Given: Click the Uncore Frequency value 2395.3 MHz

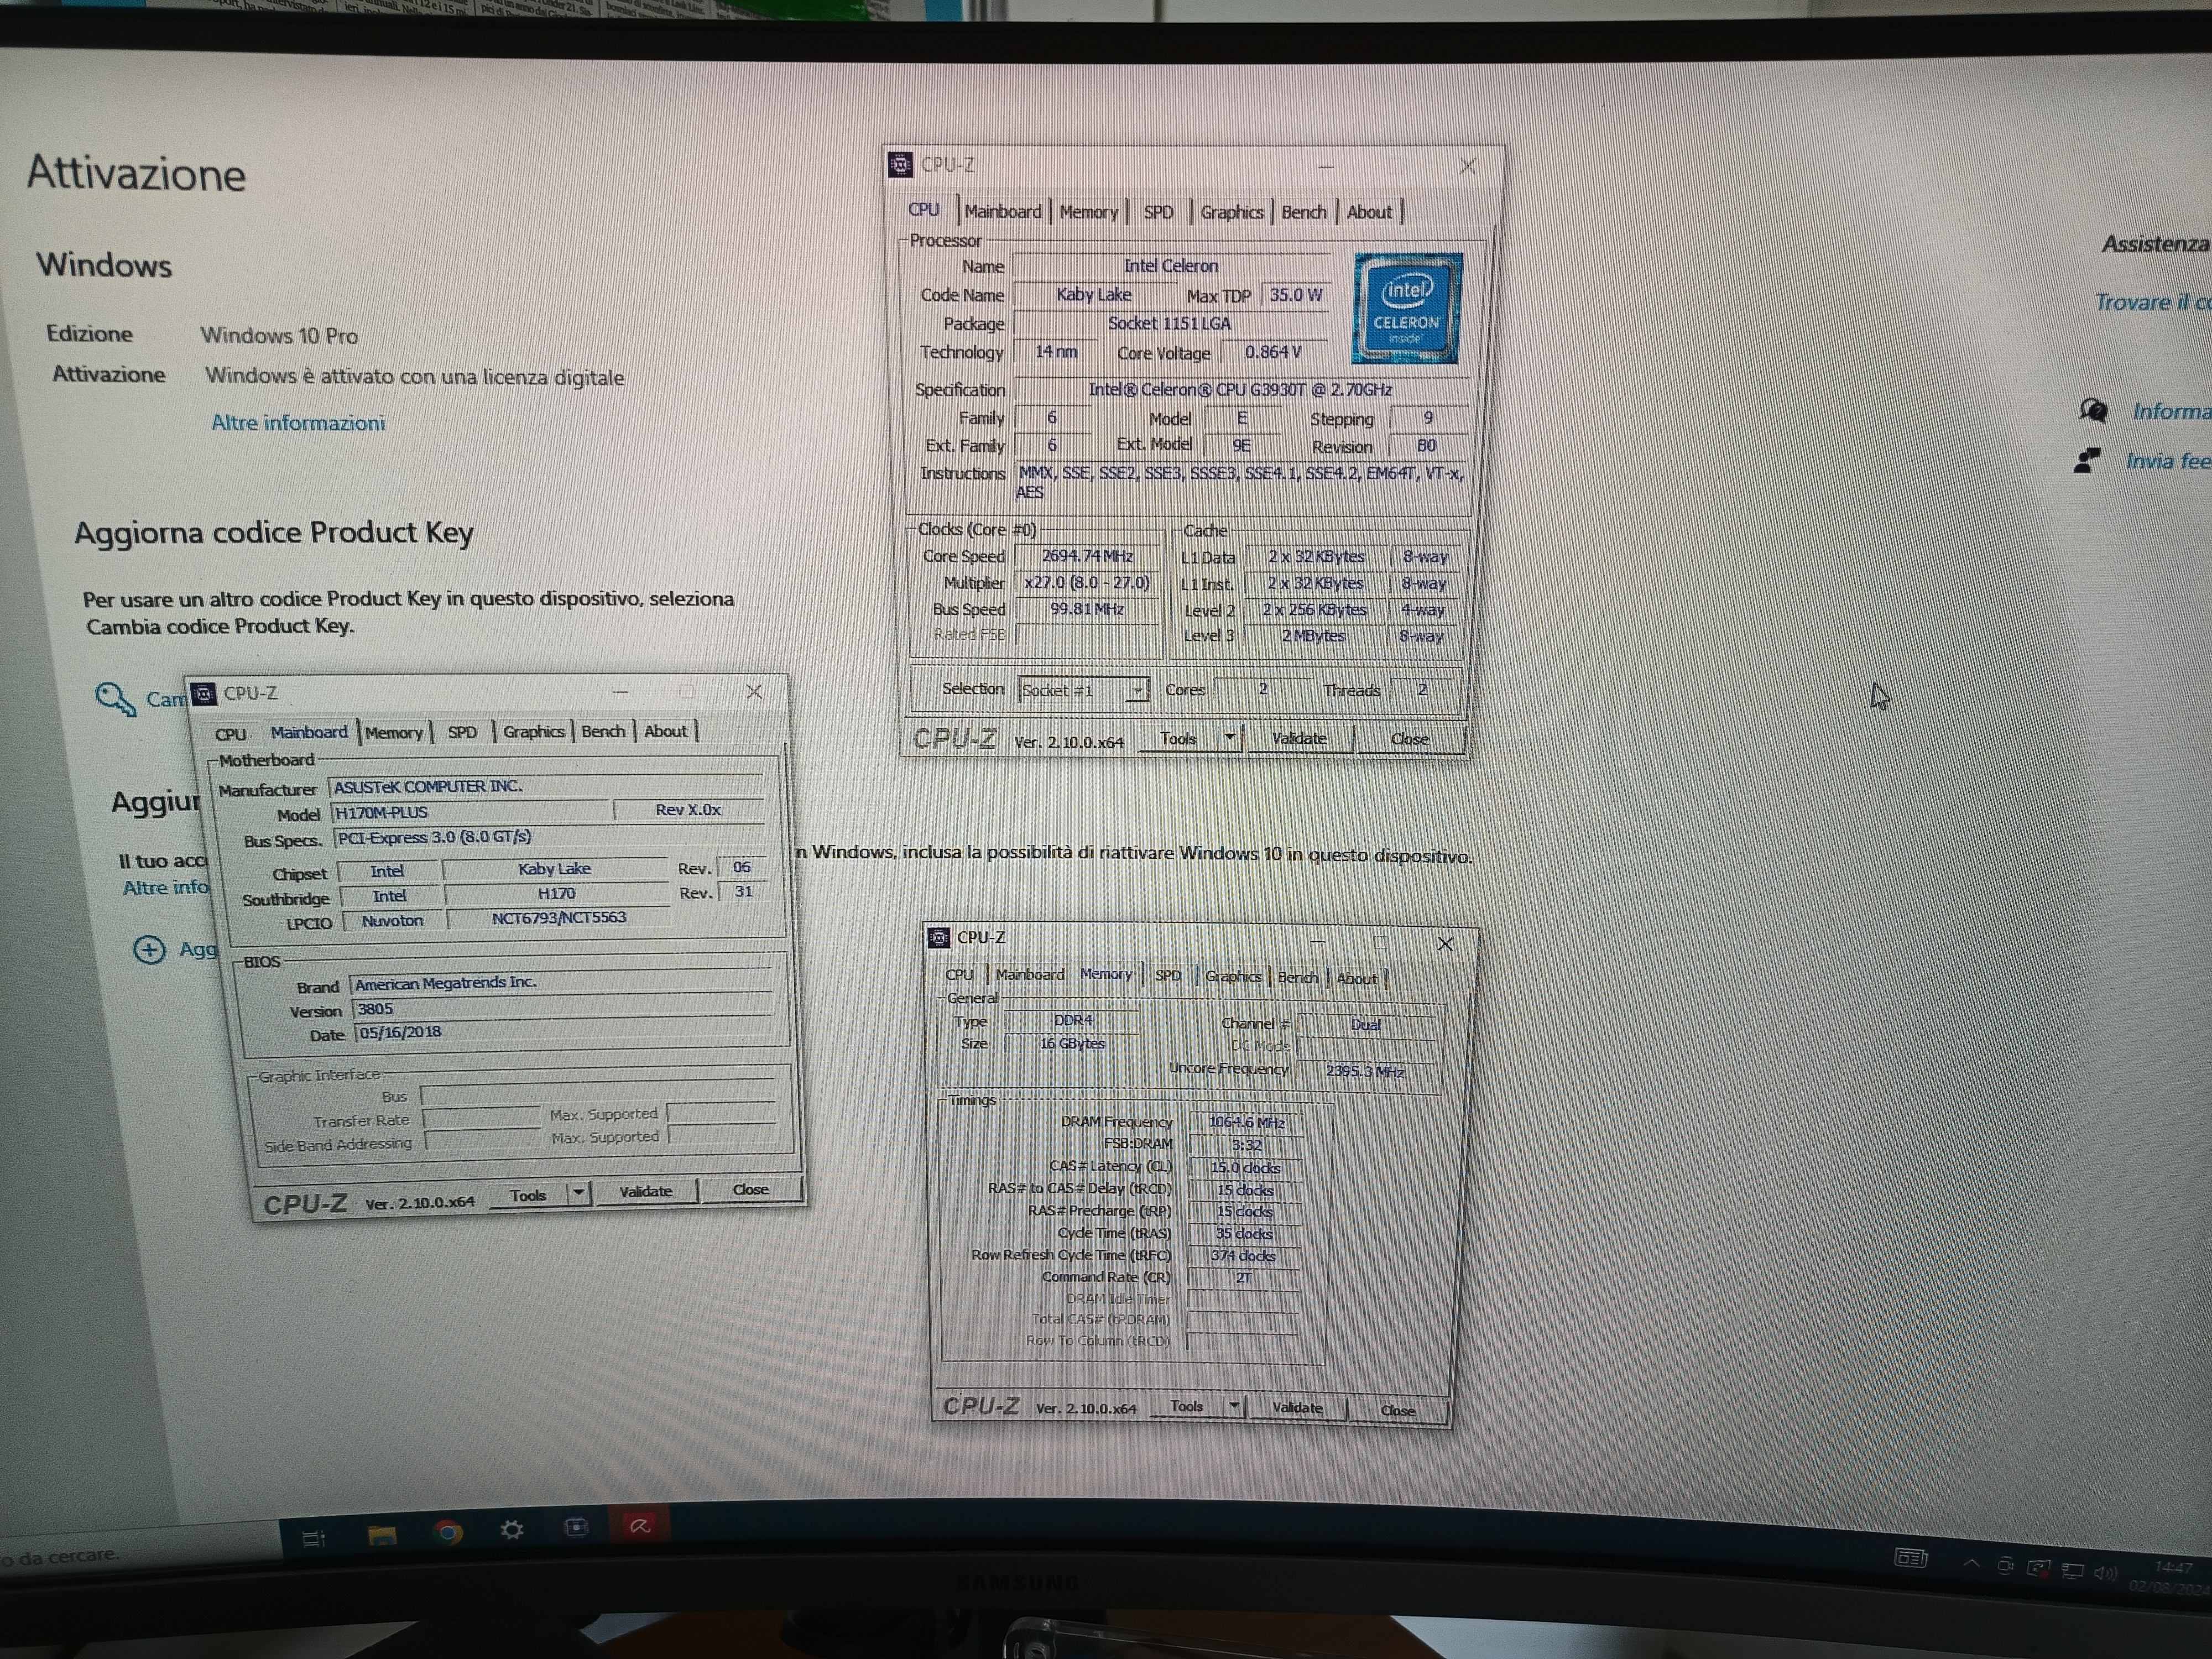Looking at the screenshot, I should [x=1365, y=1071].
